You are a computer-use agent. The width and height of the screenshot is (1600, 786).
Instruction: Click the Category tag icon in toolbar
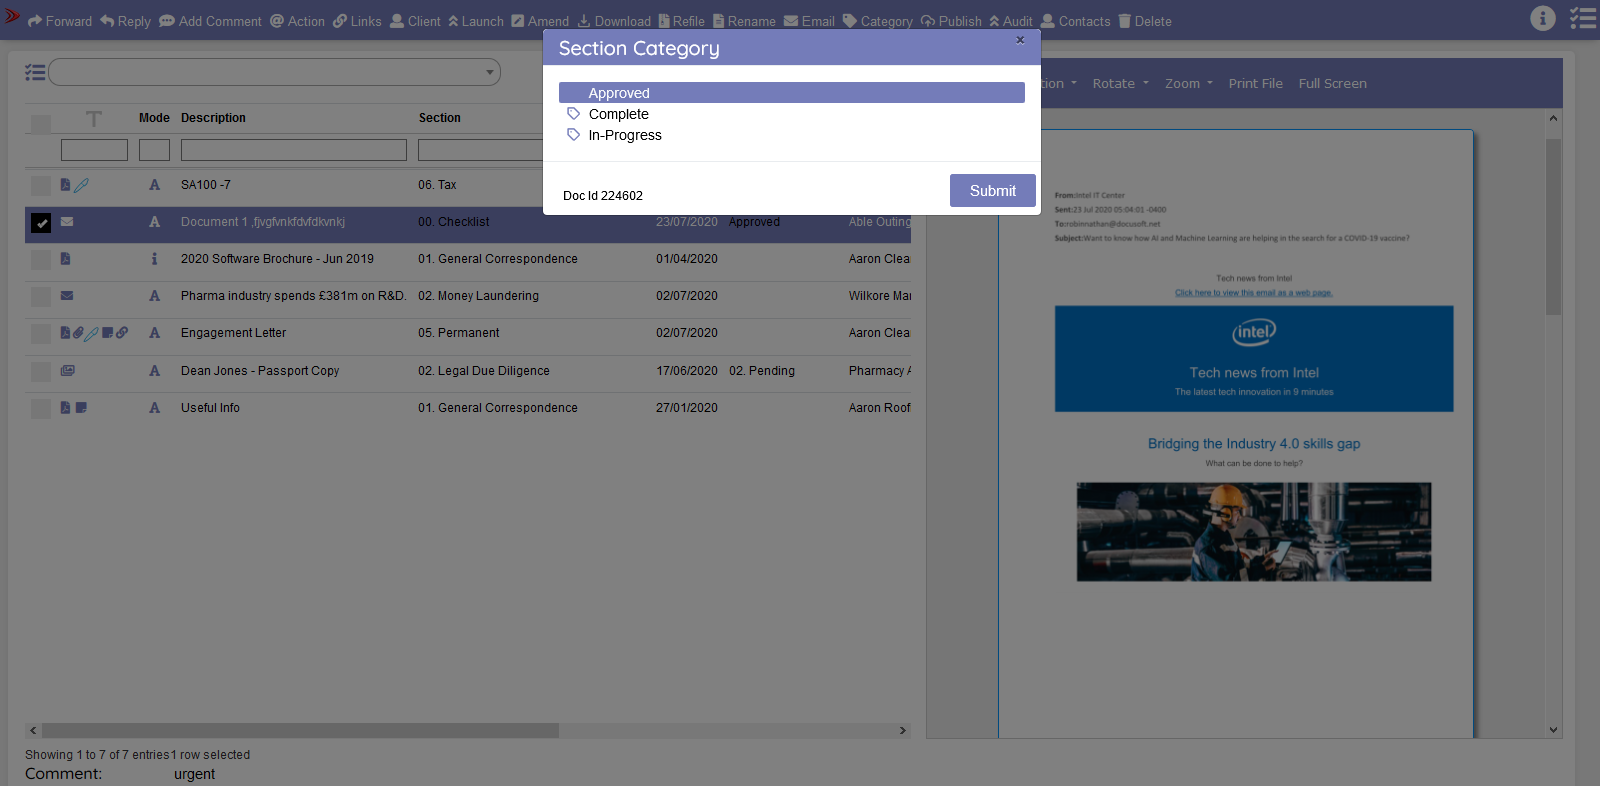point(850,21)
